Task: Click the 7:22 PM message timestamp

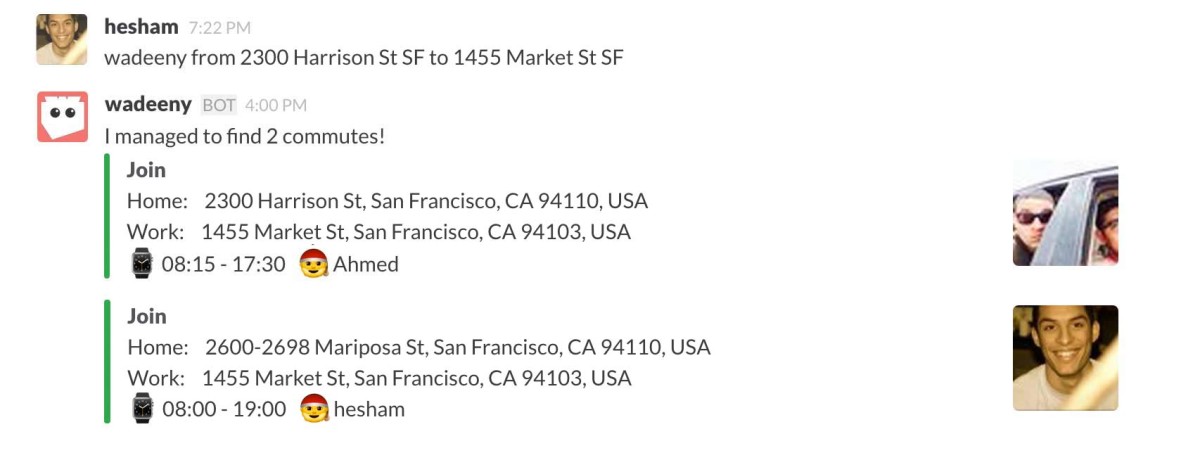Action: 218,27
